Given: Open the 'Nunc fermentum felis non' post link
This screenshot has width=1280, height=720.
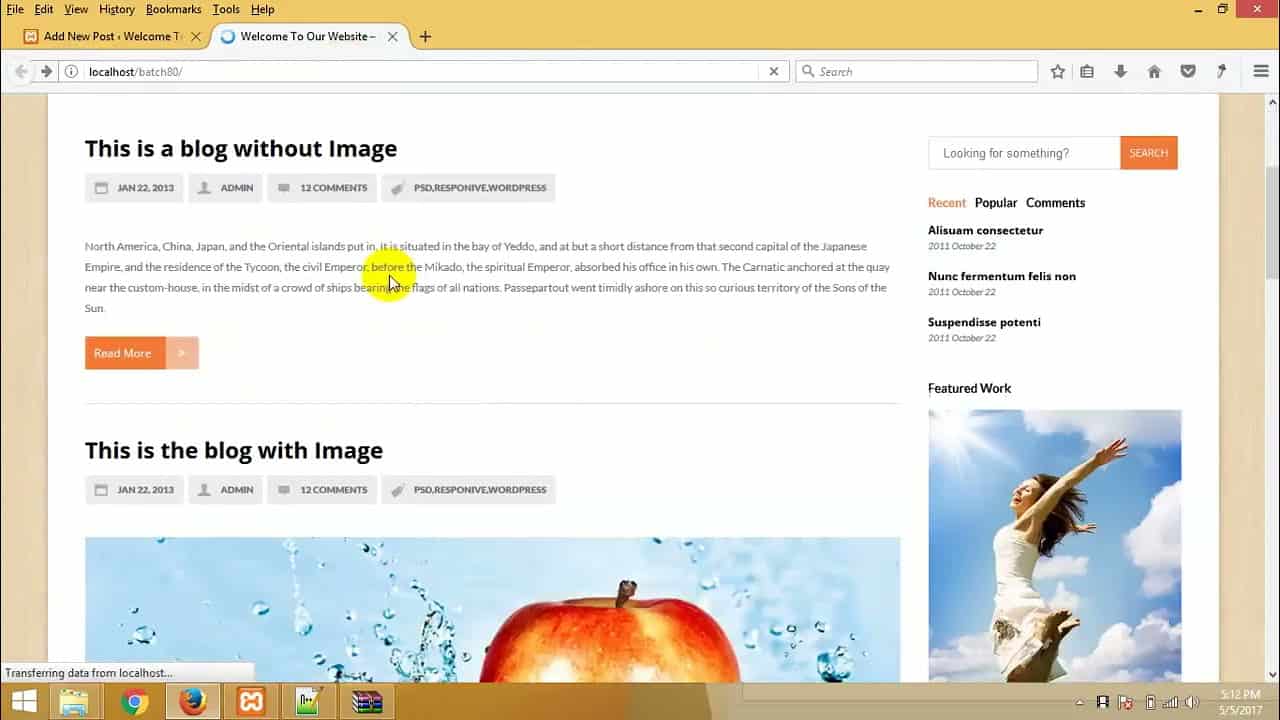Looking at the screenshot, I should 1001,276.
